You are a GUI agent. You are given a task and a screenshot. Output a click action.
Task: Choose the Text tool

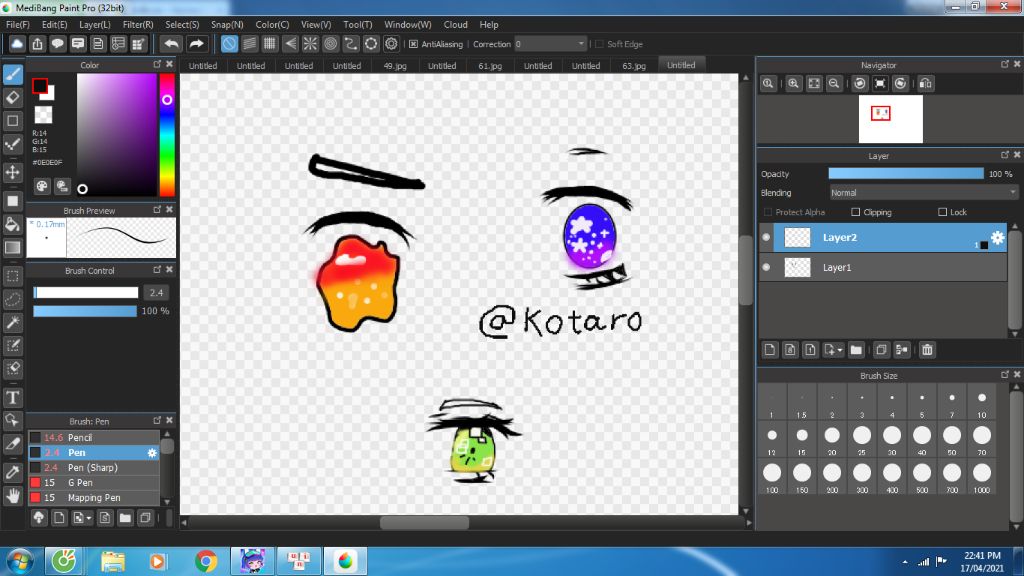click(13, 397)
